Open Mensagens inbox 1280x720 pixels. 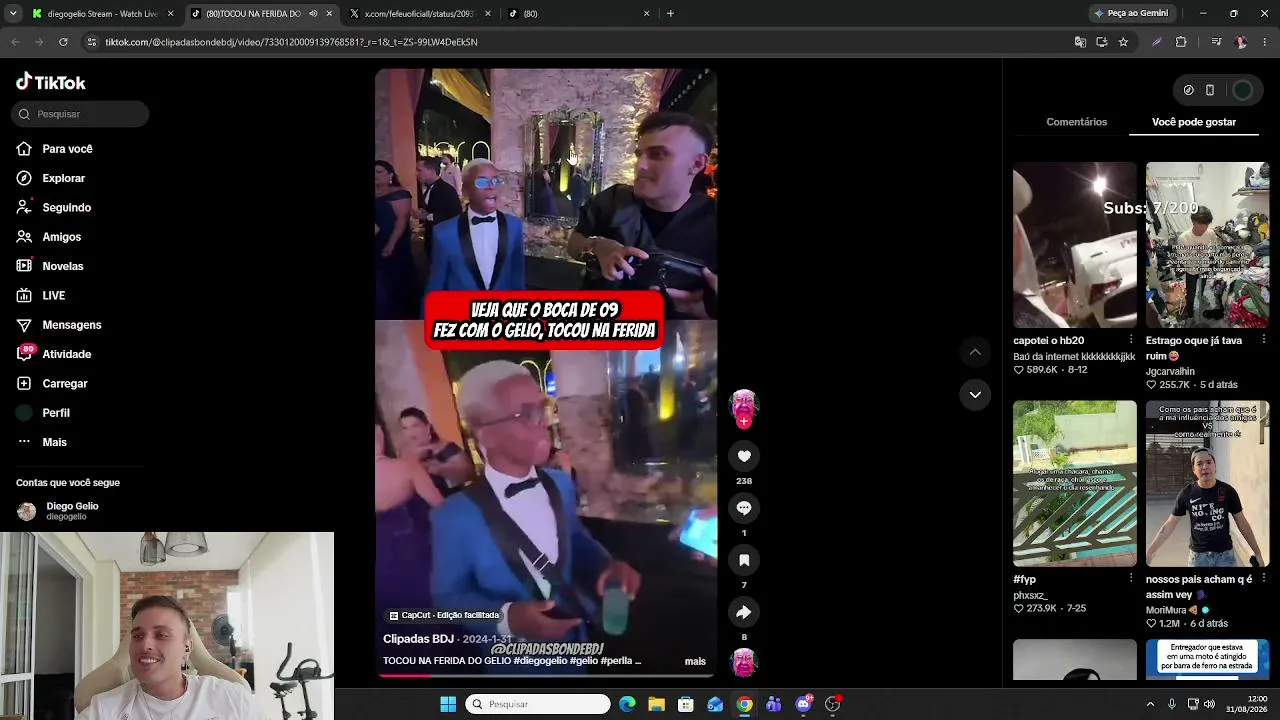click(59, 325)
